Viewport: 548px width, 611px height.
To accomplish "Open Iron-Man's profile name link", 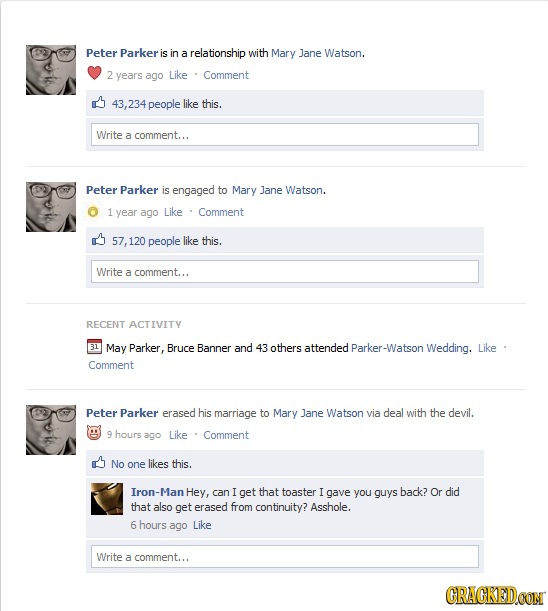I will pyautogui.click(x=157, y=492).
